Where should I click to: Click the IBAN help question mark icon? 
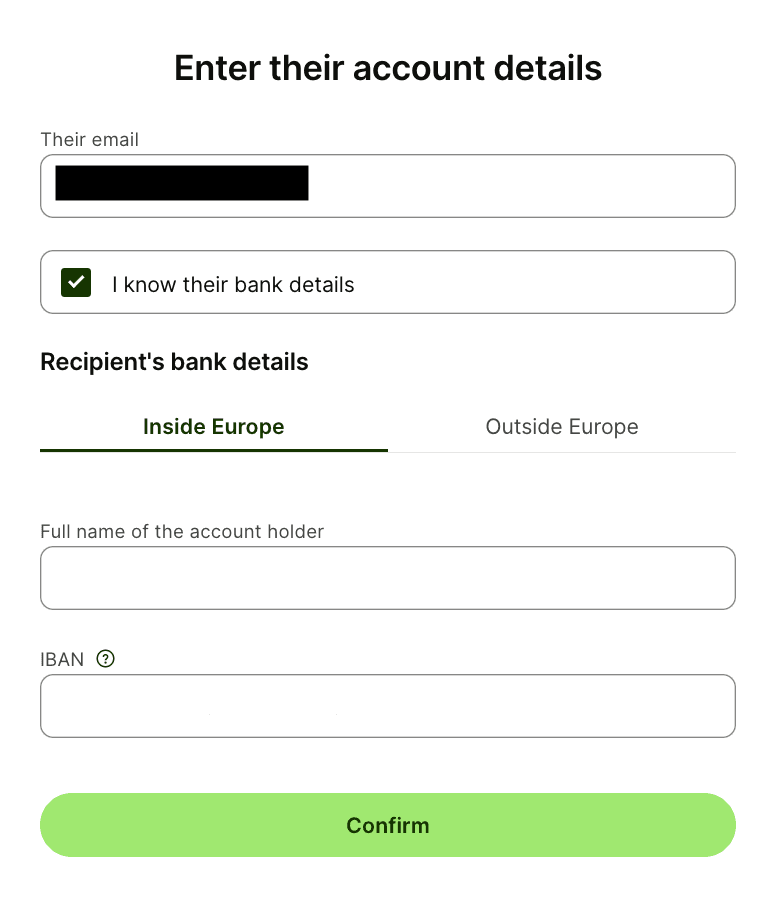[x=106, y=659]
